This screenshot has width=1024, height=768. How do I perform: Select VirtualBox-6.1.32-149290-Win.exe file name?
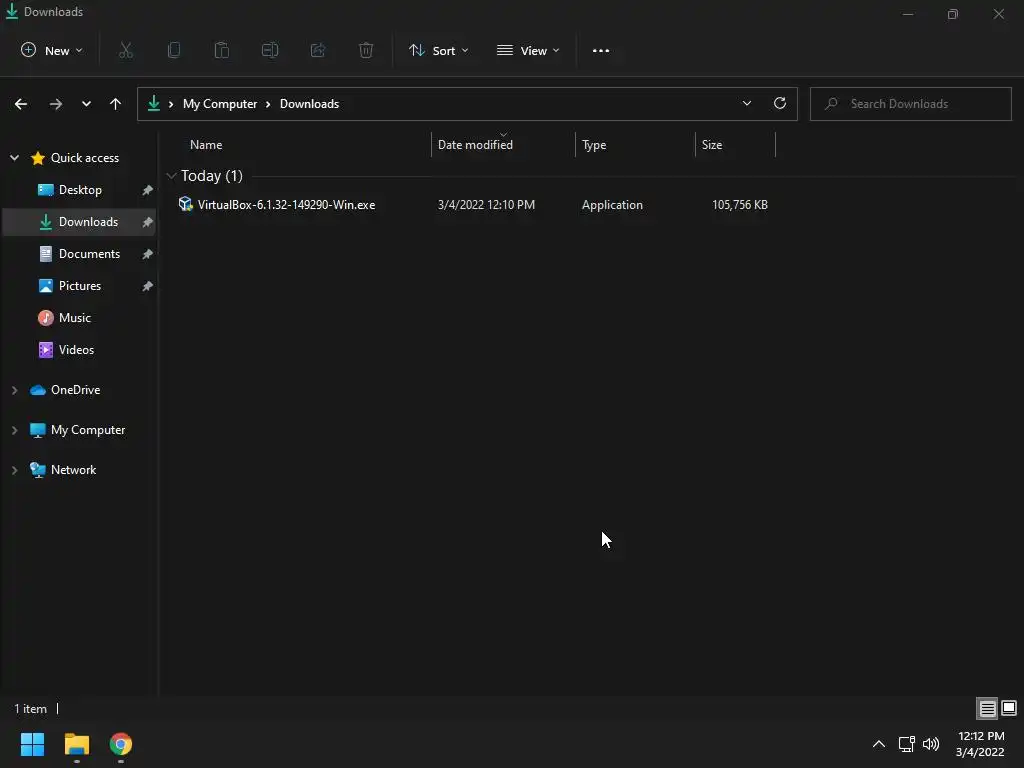(287, 205)
